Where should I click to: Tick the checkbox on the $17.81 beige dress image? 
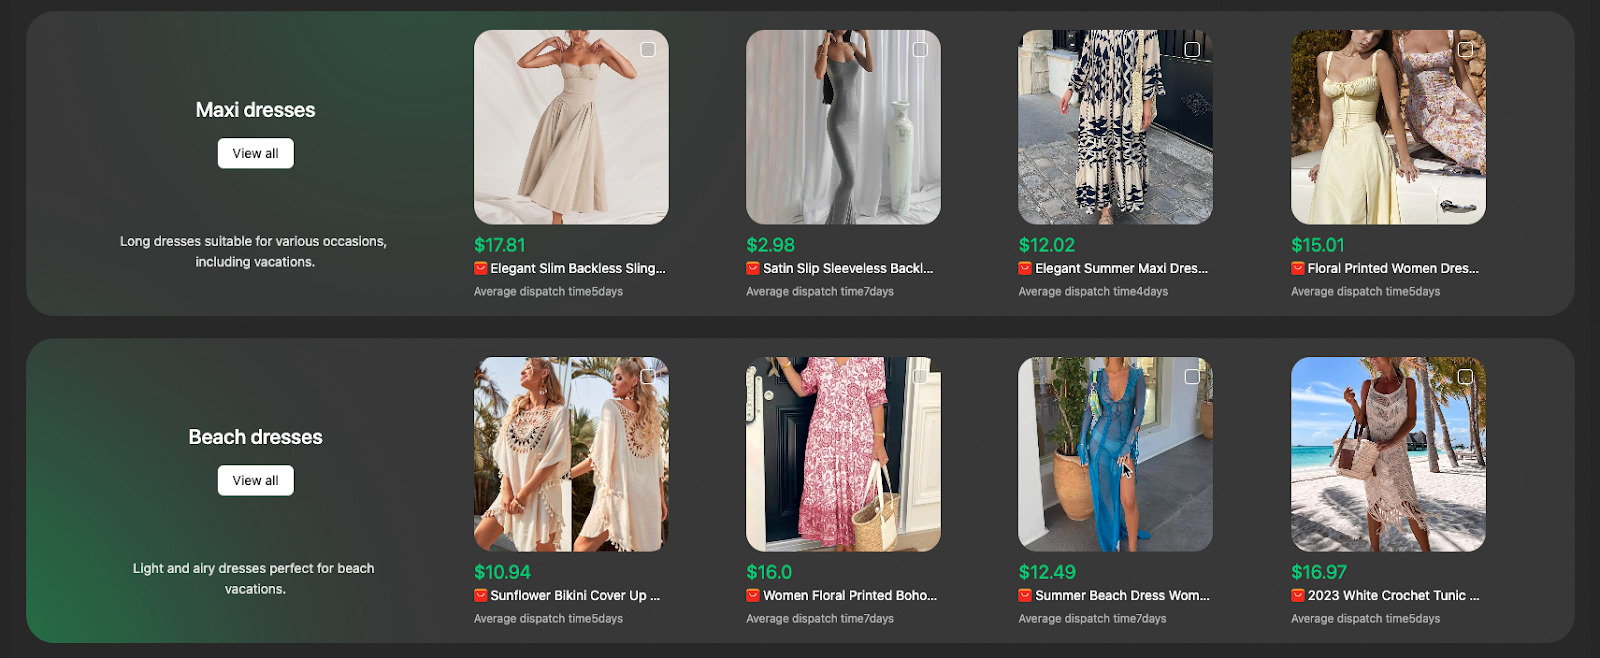(x=648, y=49)
